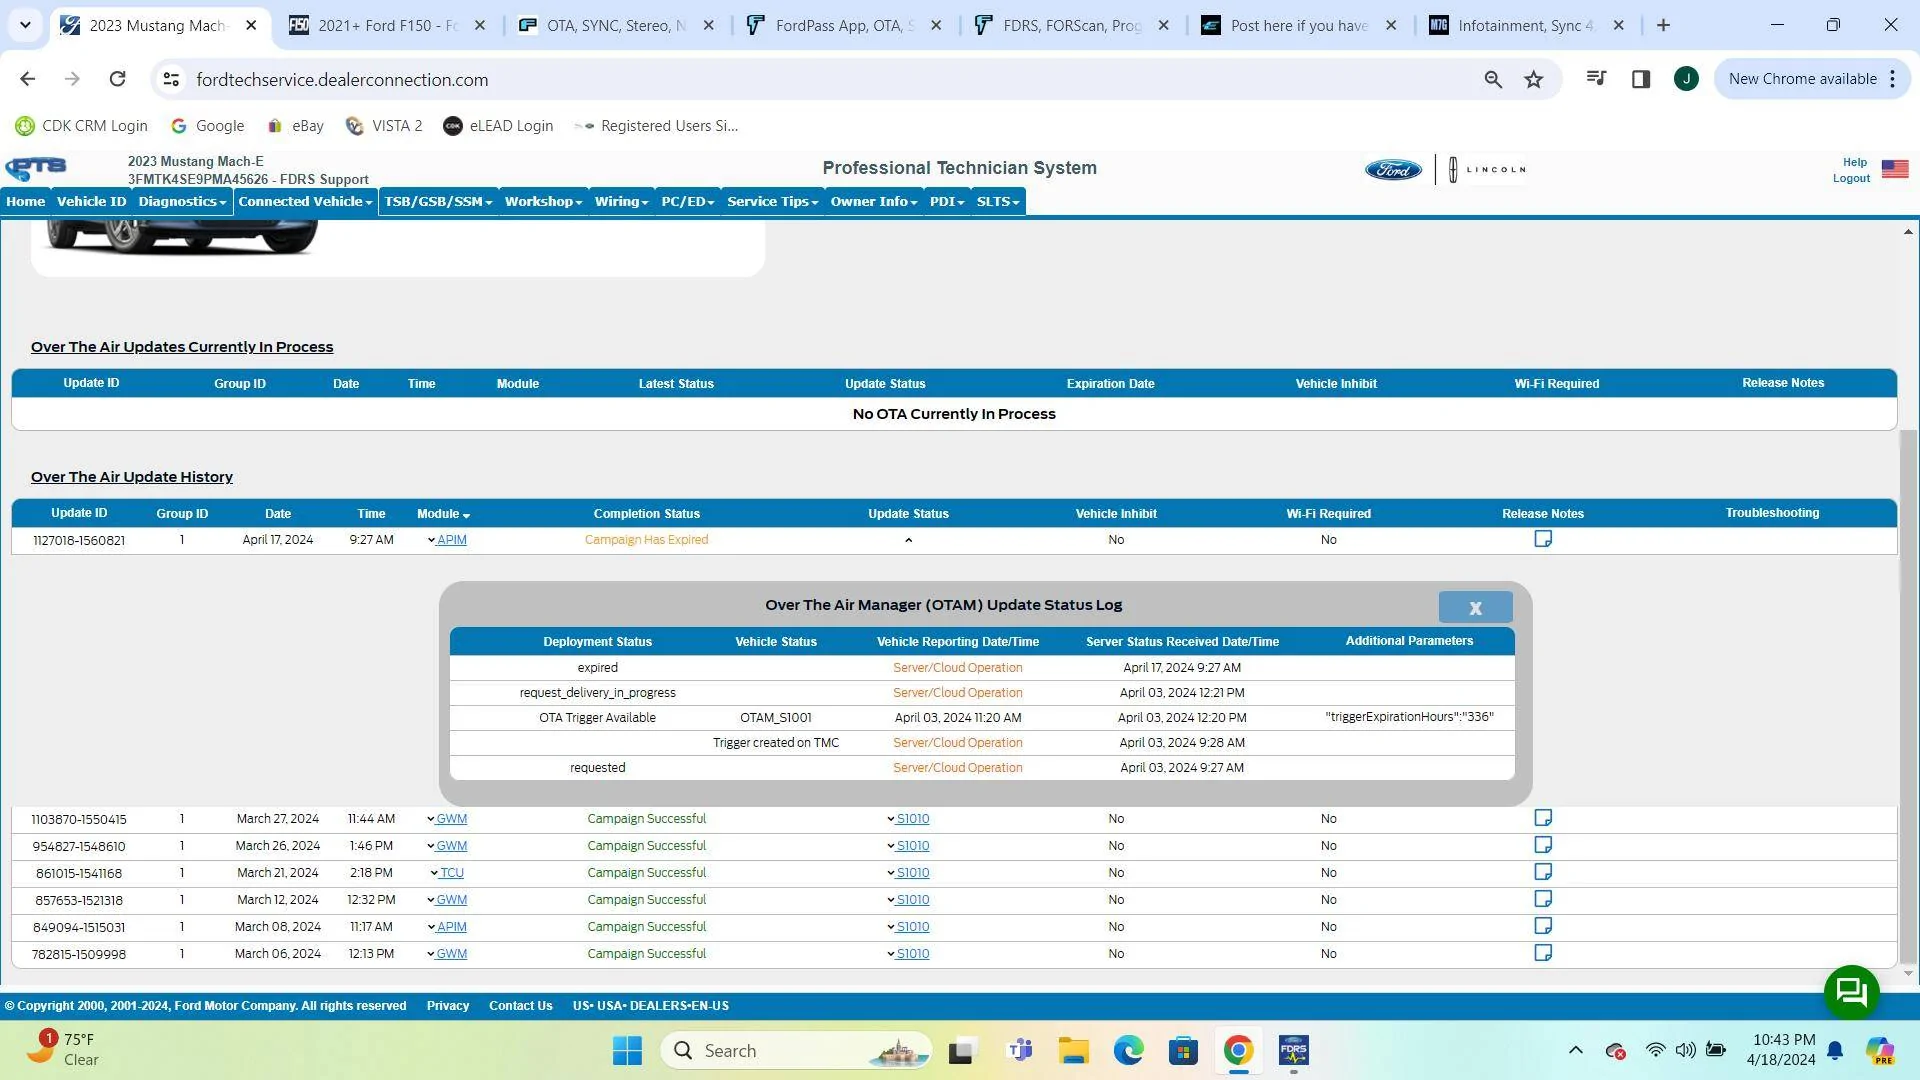Open VISTA 2 bookmark
The height and width of the screenshot is (1080, 1920).
(384, 126)
